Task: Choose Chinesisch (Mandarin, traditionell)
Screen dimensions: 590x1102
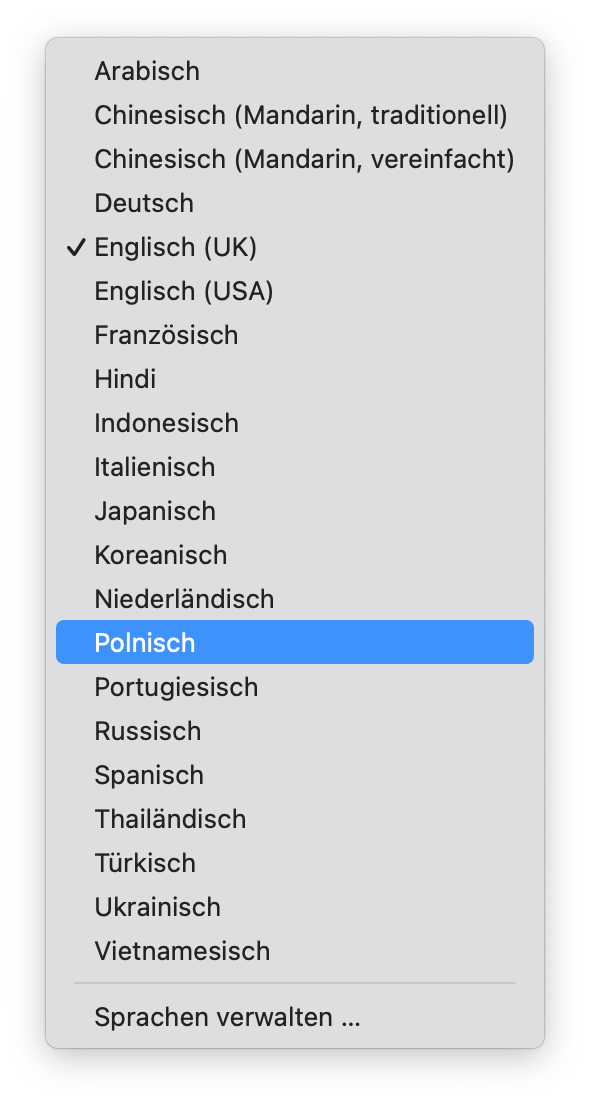Action: tap(295, 115)
